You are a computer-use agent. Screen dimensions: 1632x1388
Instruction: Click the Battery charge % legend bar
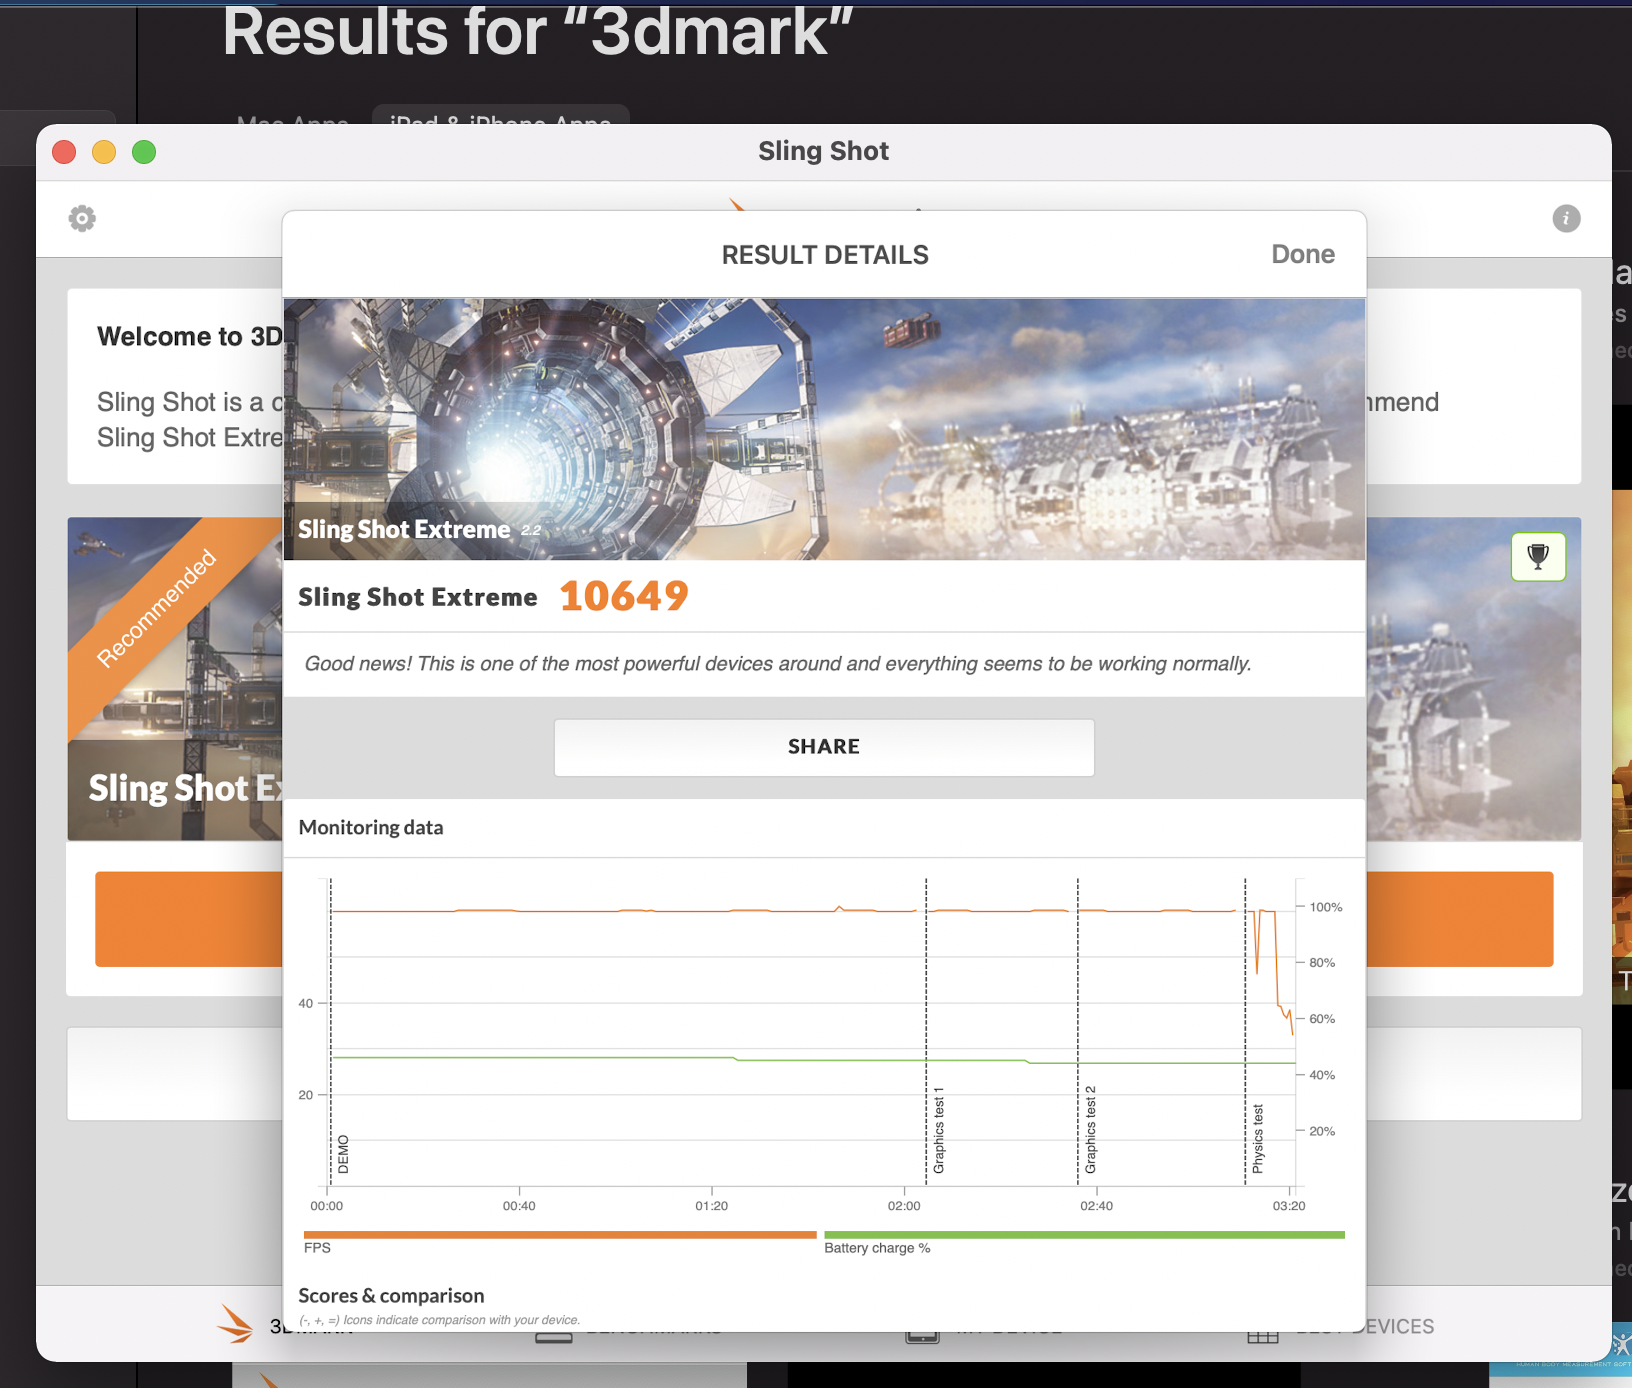pos(1084,1235)
